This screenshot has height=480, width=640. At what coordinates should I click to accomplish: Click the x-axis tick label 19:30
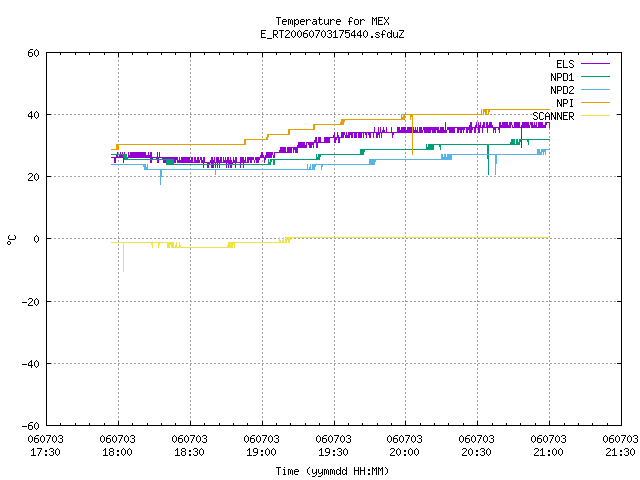333,452
